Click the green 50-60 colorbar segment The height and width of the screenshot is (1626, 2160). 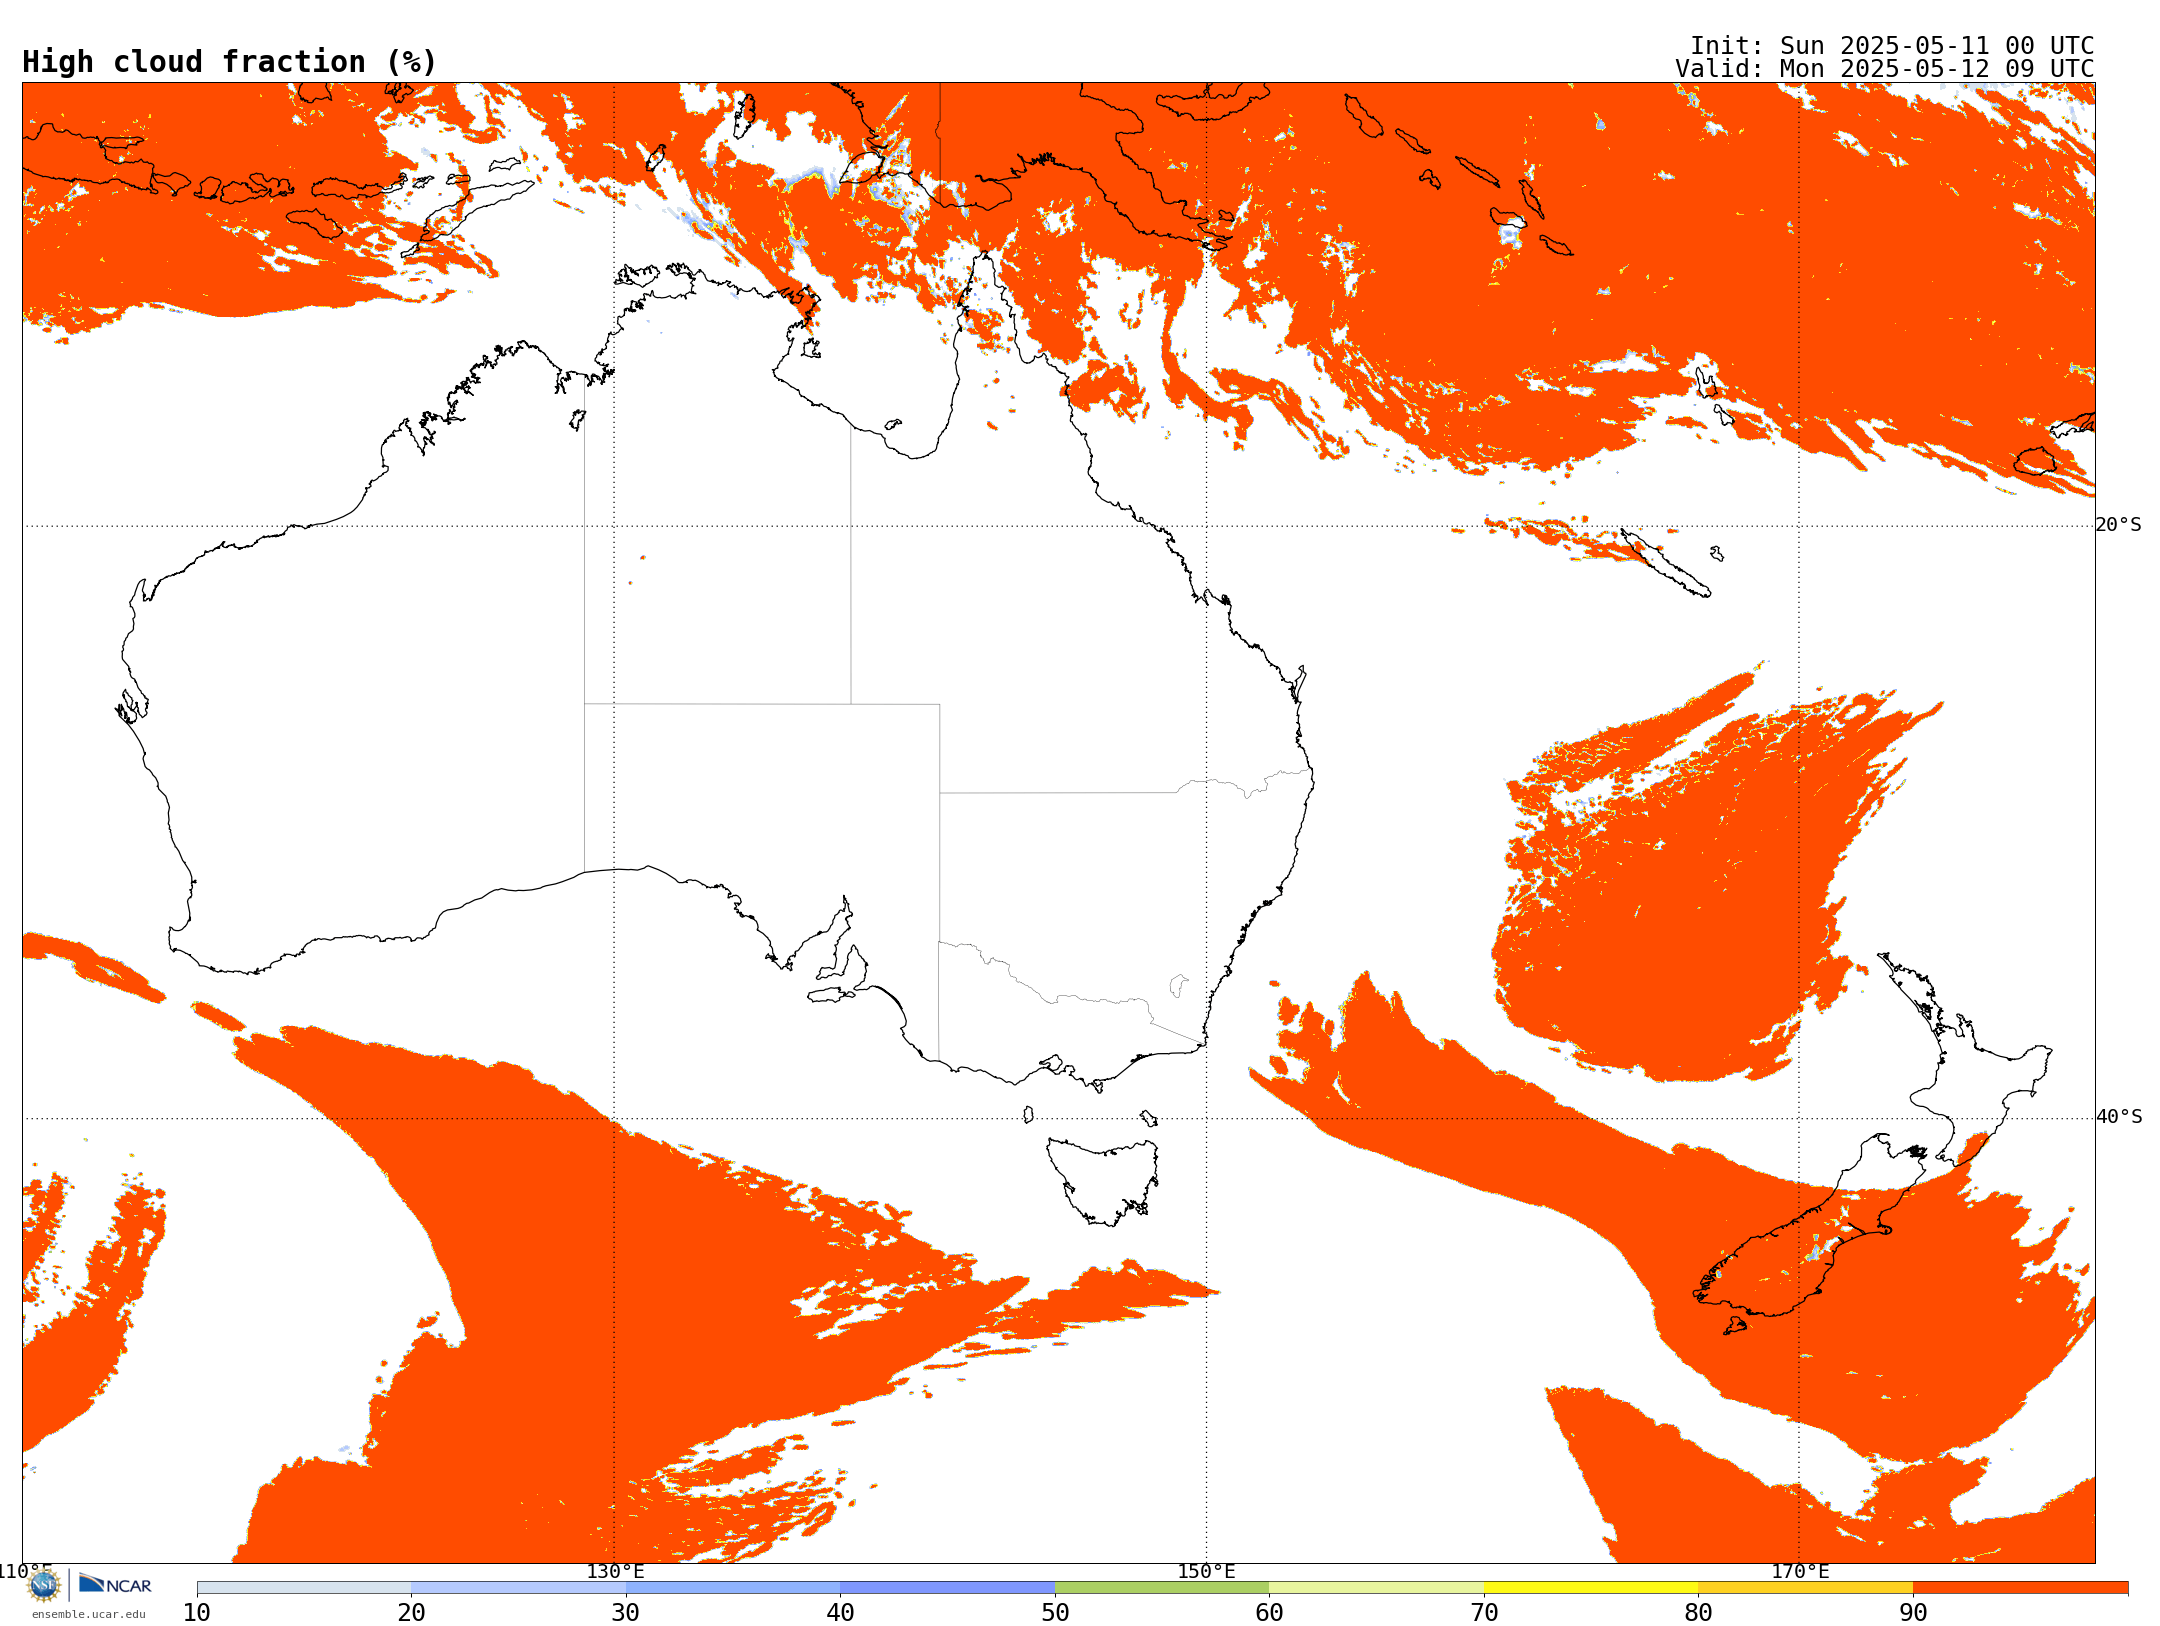click(1162, 1588)
